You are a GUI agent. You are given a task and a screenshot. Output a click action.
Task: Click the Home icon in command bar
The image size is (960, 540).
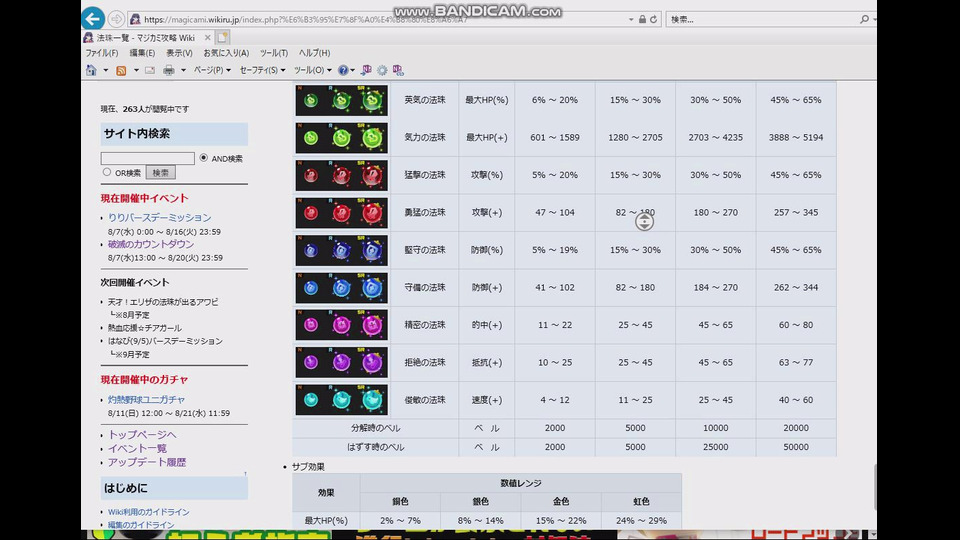(91, 70)
